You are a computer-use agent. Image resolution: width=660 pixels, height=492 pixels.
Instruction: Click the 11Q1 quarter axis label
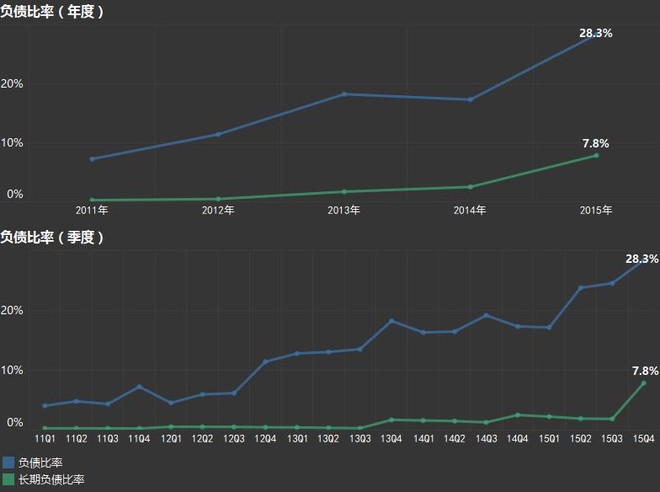[45, 439]
